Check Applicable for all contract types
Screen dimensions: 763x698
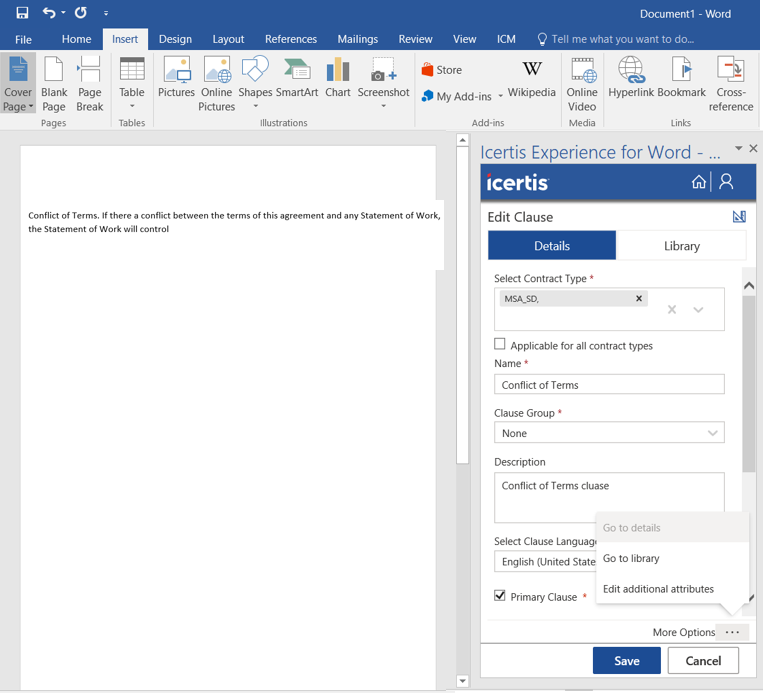click(x=500, y=345)
